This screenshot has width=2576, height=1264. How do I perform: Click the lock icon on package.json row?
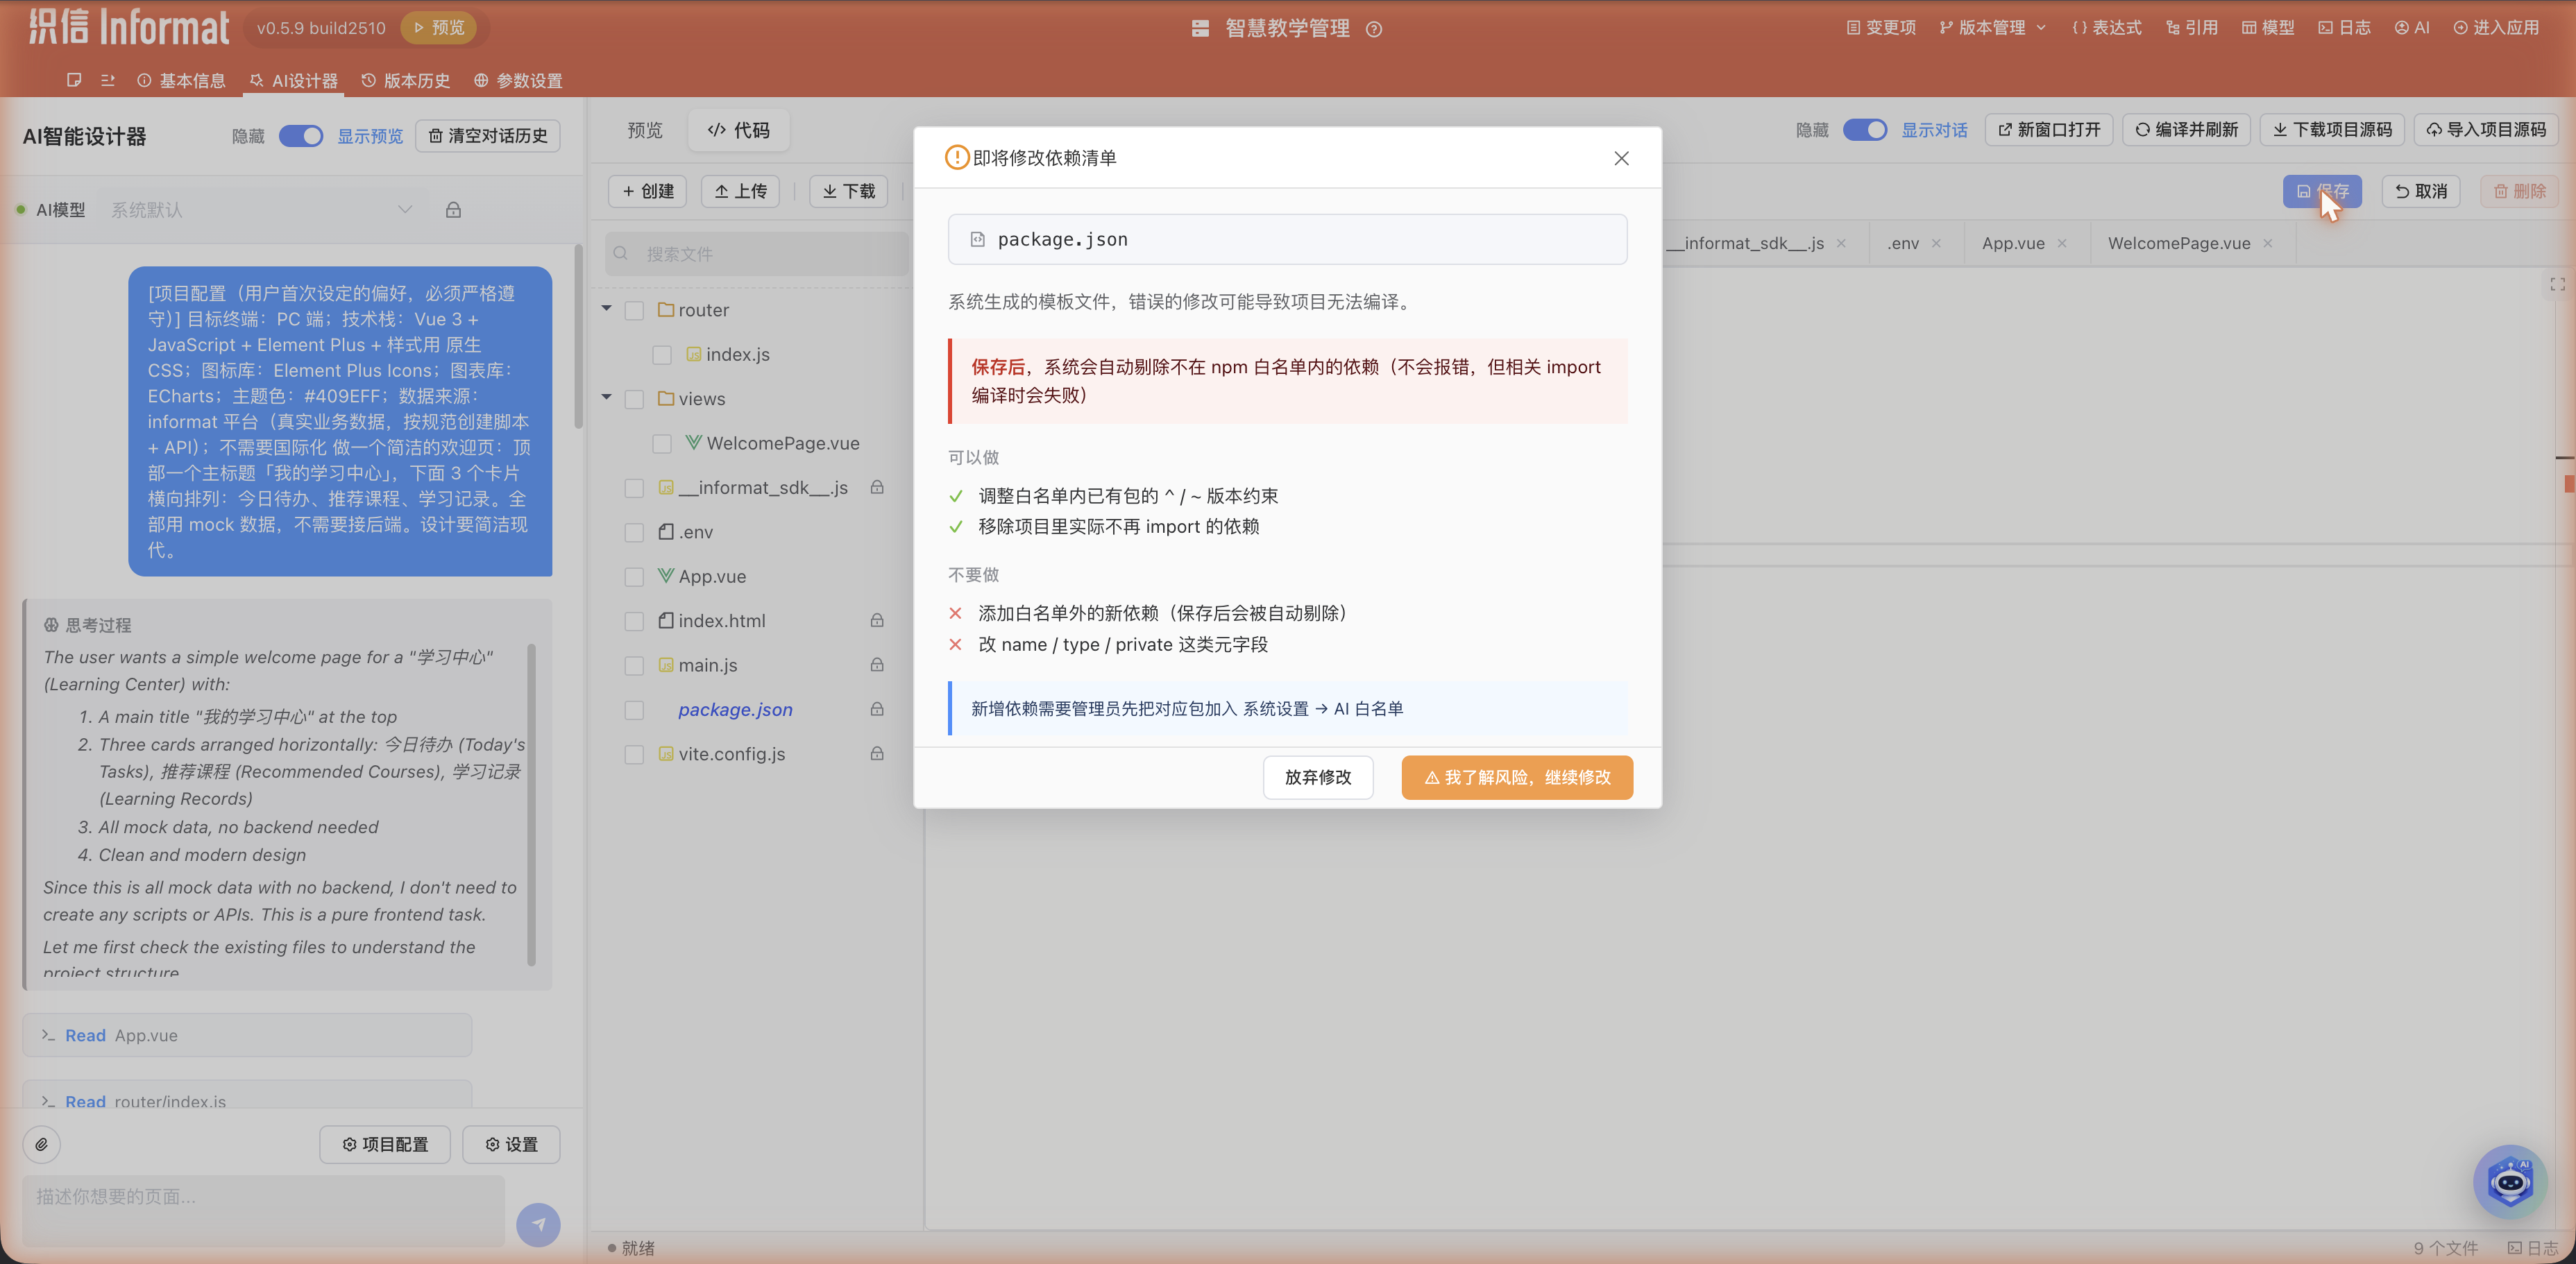[876, 709]
